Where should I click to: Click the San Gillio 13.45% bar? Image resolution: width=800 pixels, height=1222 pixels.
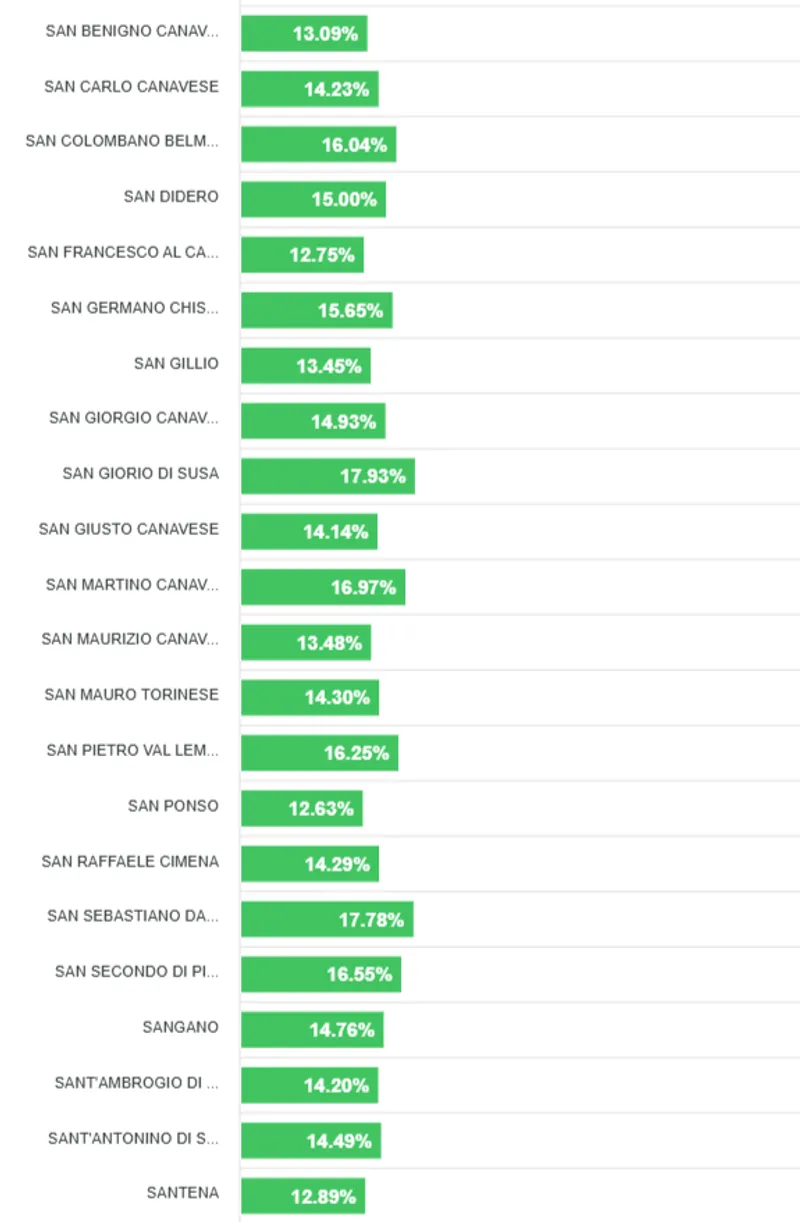[305, 366]
